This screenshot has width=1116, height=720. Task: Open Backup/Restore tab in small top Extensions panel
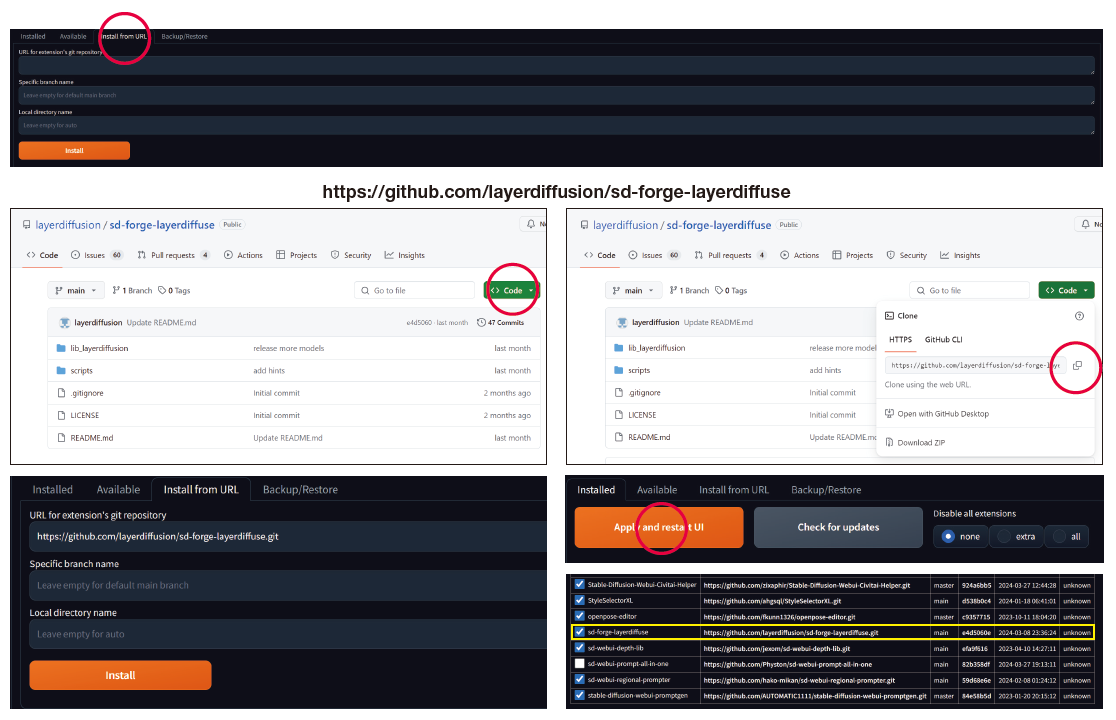[x=184, y=36]
